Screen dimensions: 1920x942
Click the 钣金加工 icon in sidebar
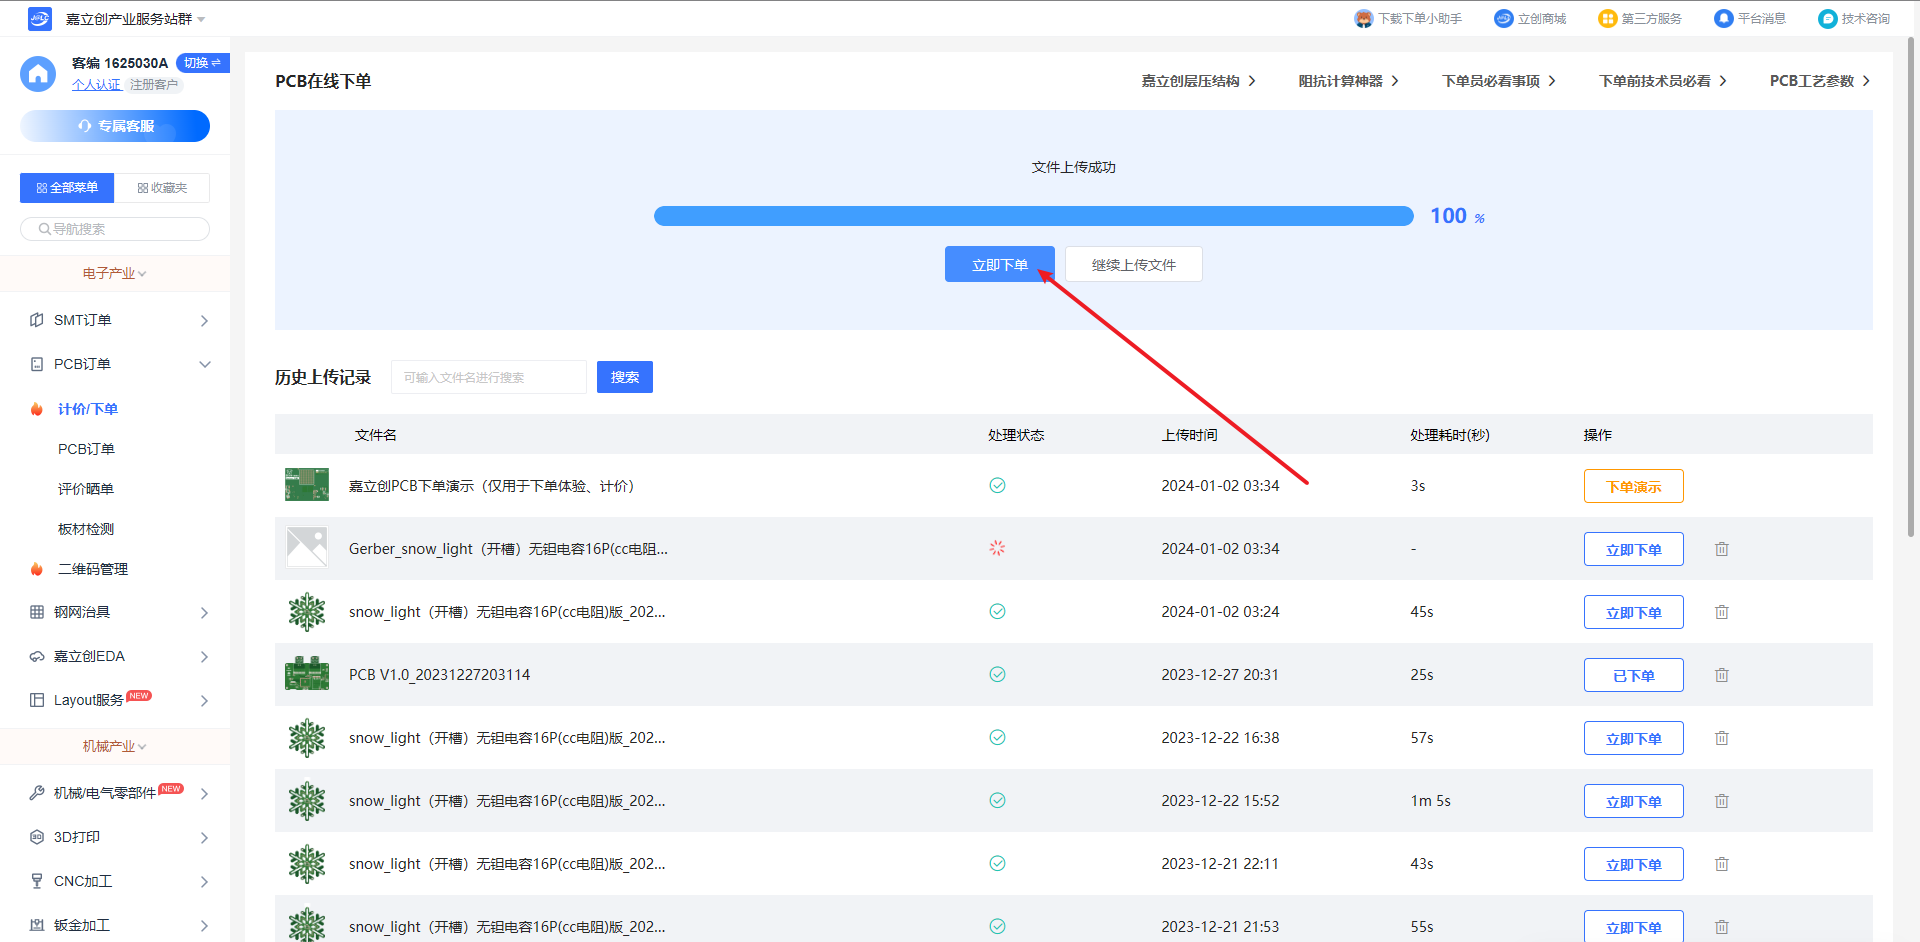37,925
